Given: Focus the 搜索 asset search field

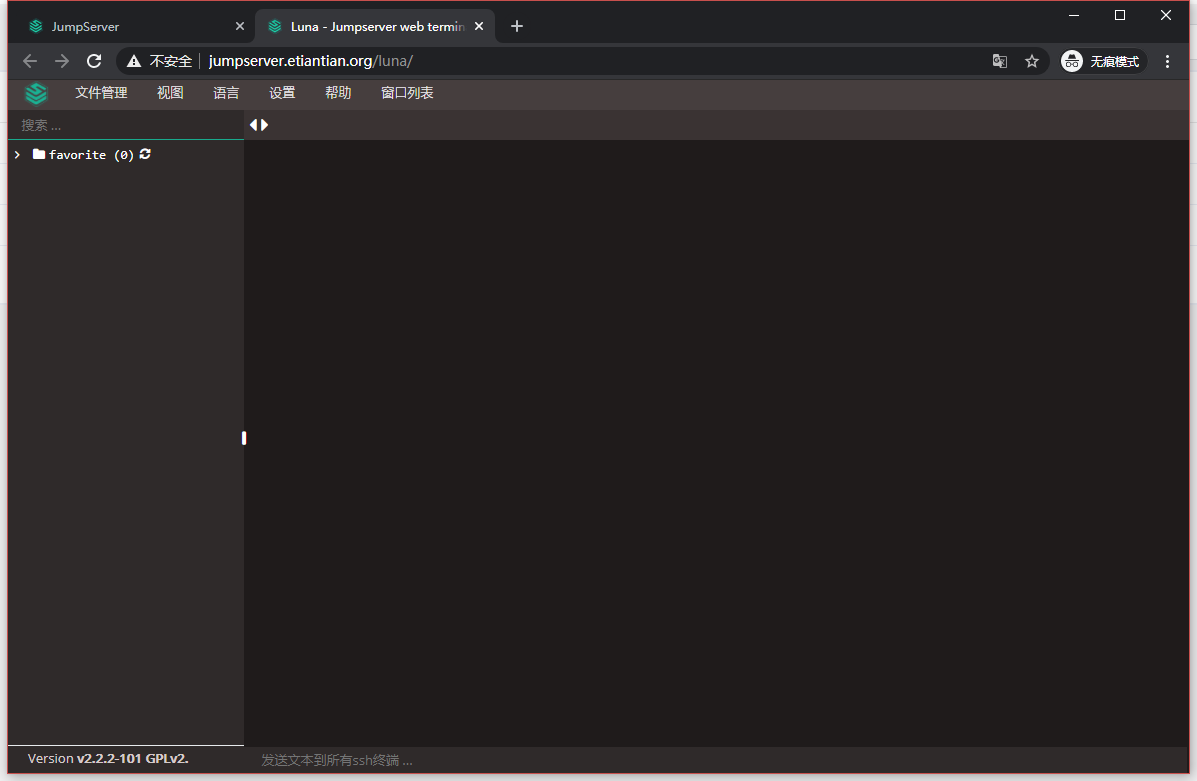Looking at the screenshot, I should tap(126, 125).
